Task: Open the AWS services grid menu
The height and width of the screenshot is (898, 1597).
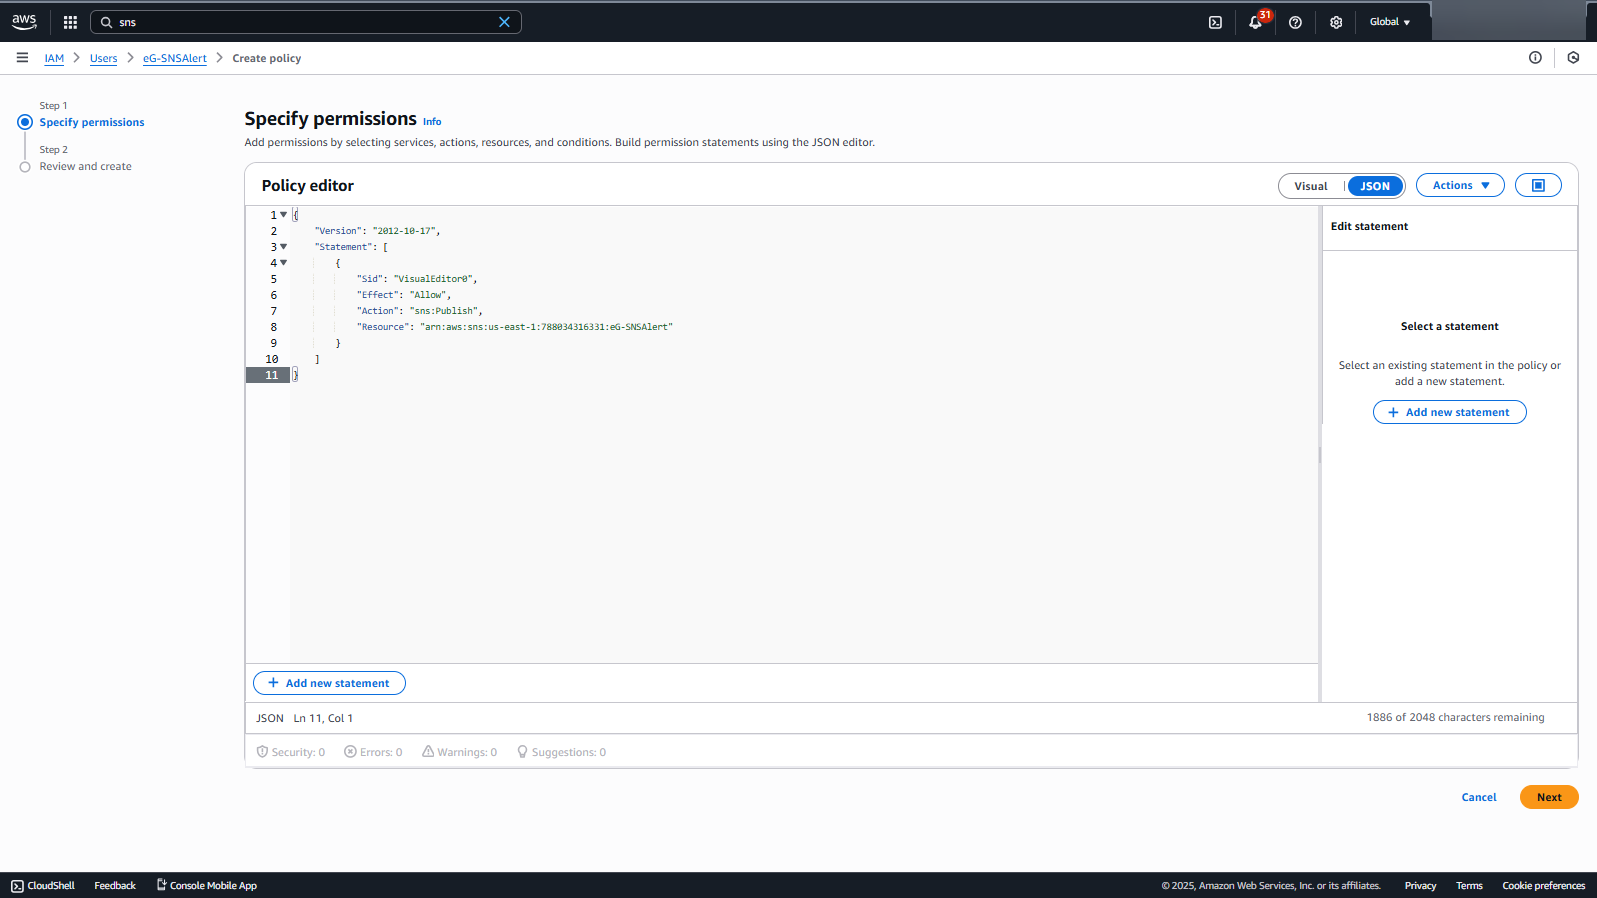Action: pyautogui.click(x=70, y=22)
